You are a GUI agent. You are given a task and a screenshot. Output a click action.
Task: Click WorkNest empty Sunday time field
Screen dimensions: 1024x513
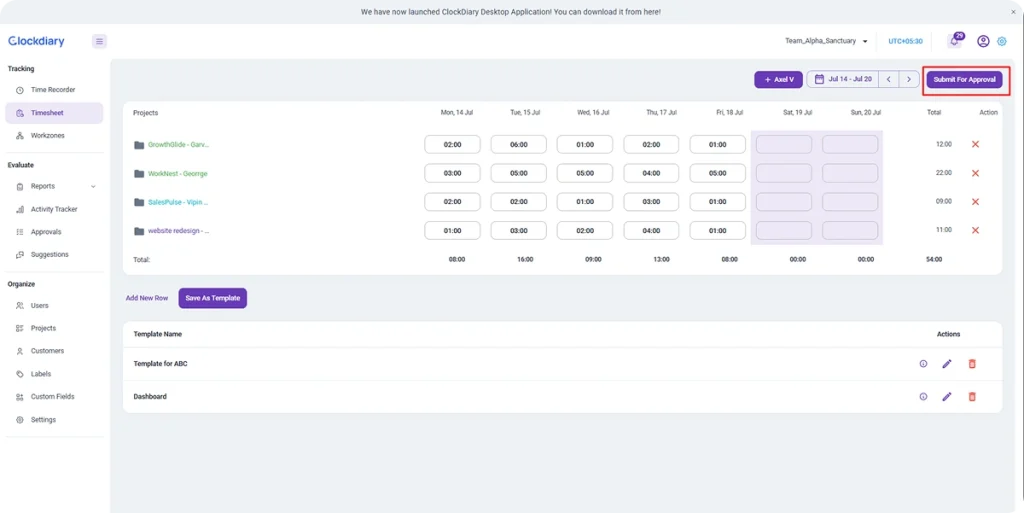click(x=850, y=173)
